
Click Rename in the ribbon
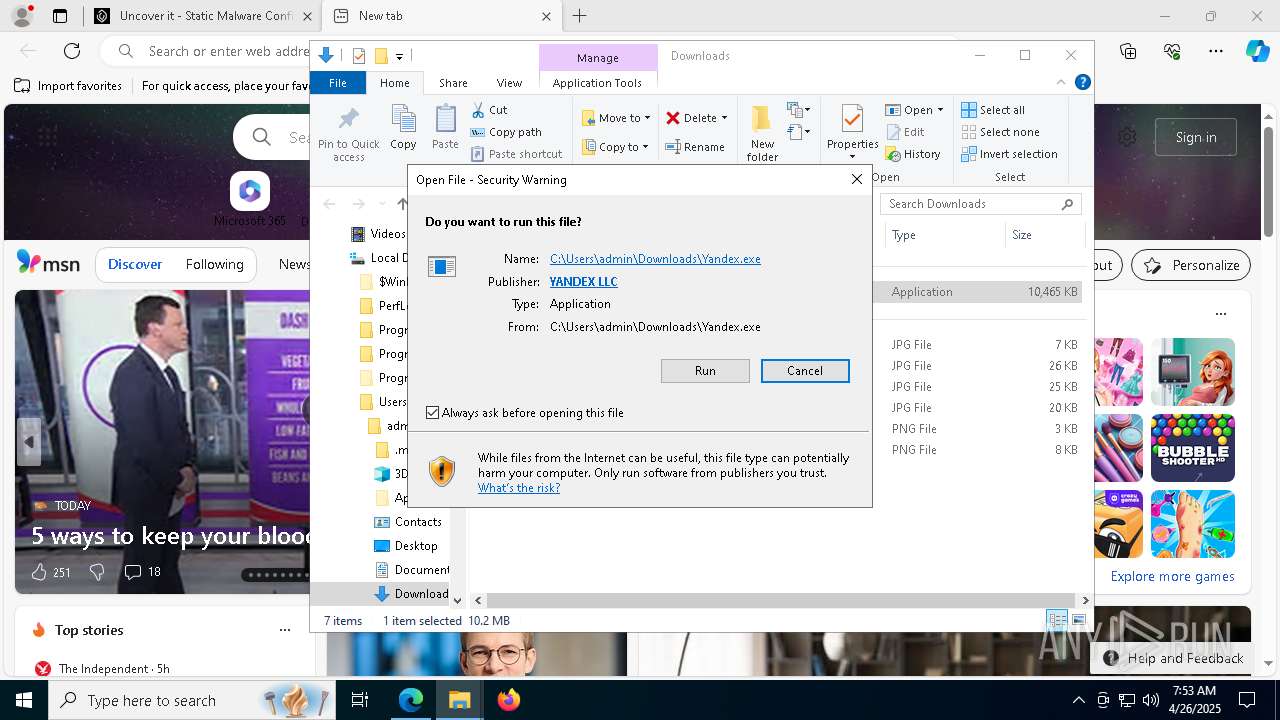click(x=696, y=147)
